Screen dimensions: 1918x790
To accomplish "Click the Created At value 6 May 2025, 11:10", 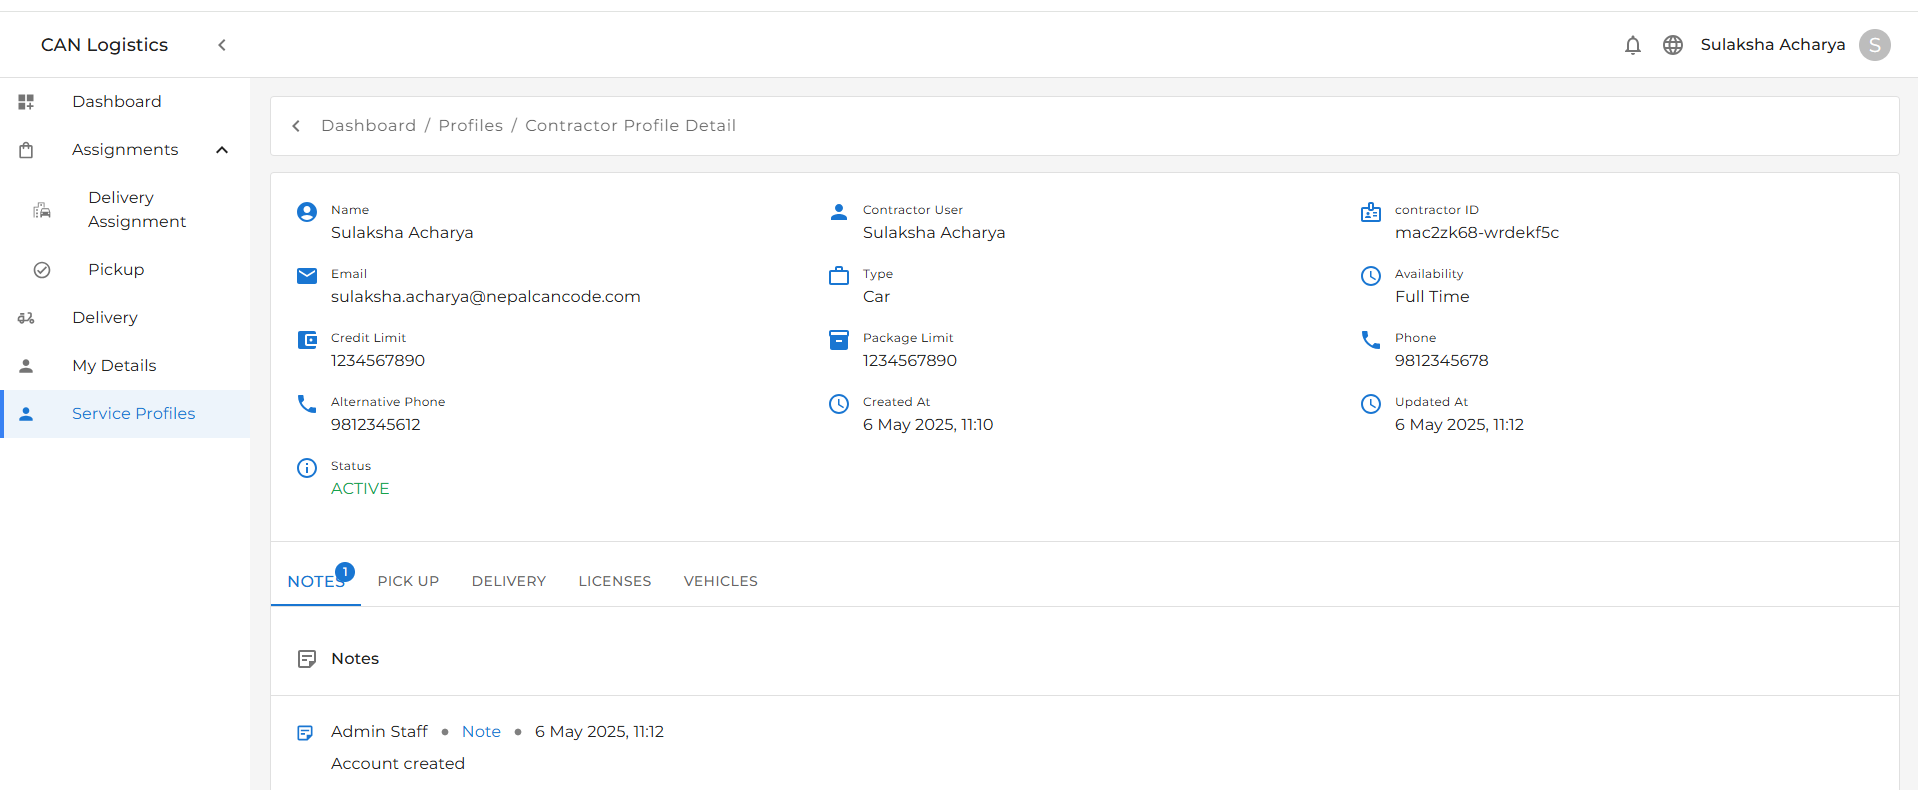I will click(x=928, y=425).
